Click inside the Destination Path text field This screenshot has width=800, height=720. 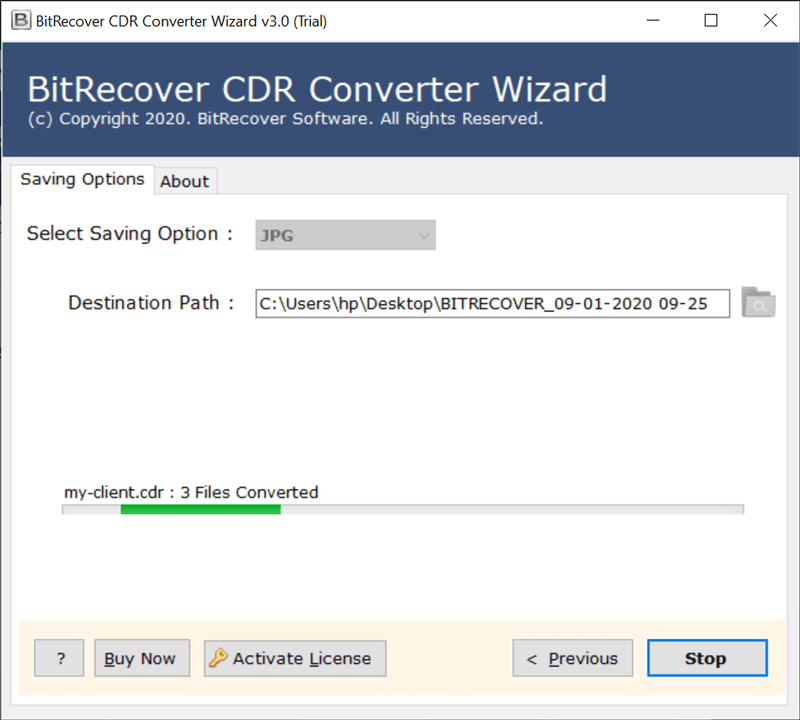(x=492, y=303)
